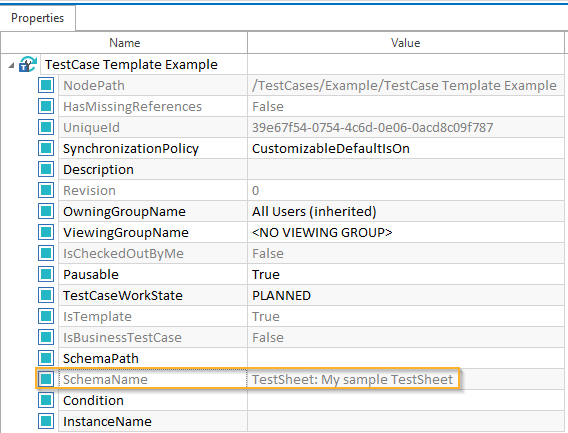Click the property icon next to OwningGroupName
Image resolution: width=568 pixels, height=433 pixels.
(x=46, y=211)
